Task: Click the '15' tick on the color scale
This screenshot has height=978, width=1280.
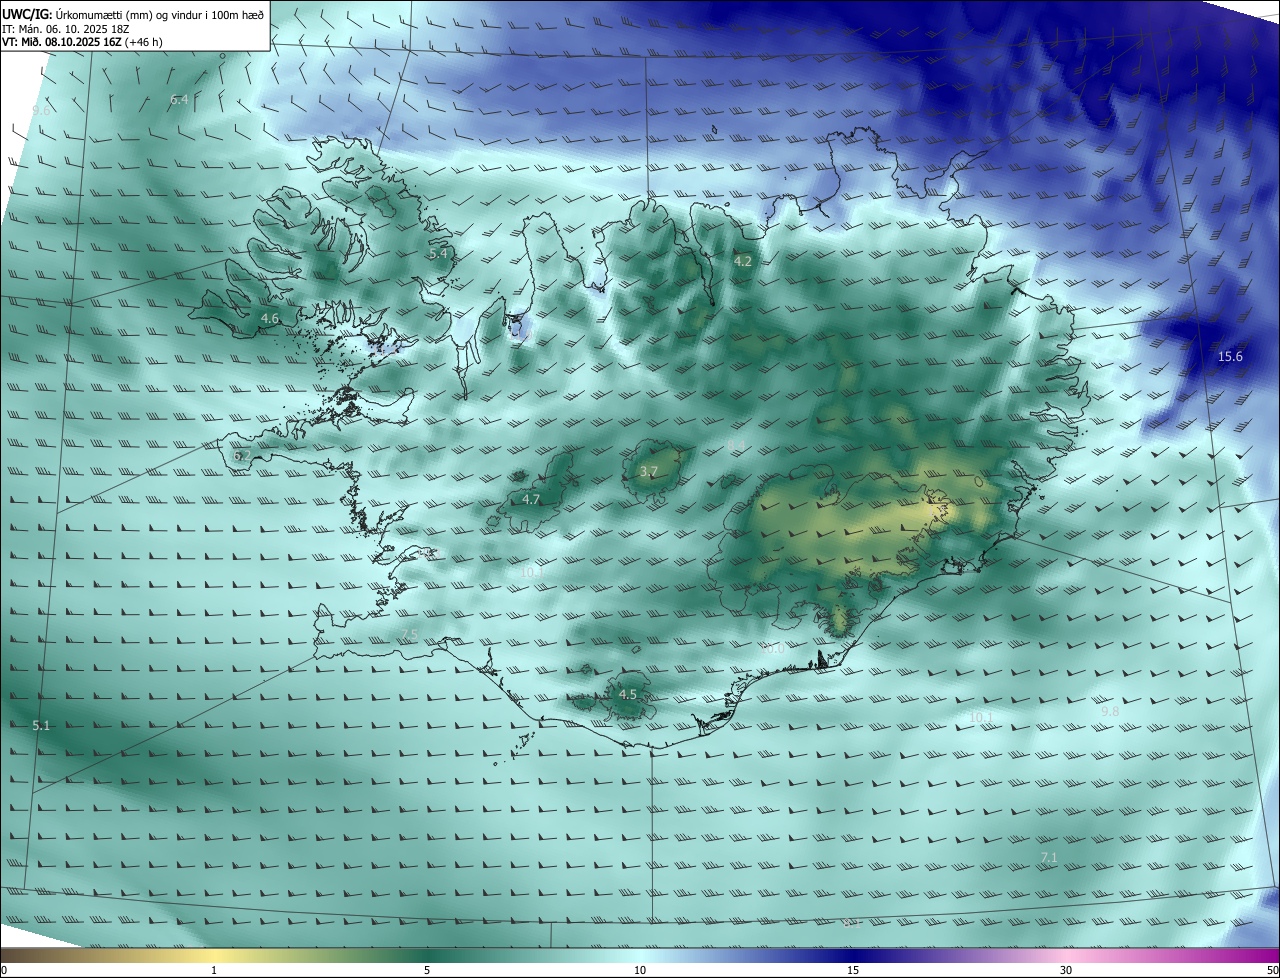Action: [x=853, y=970]
